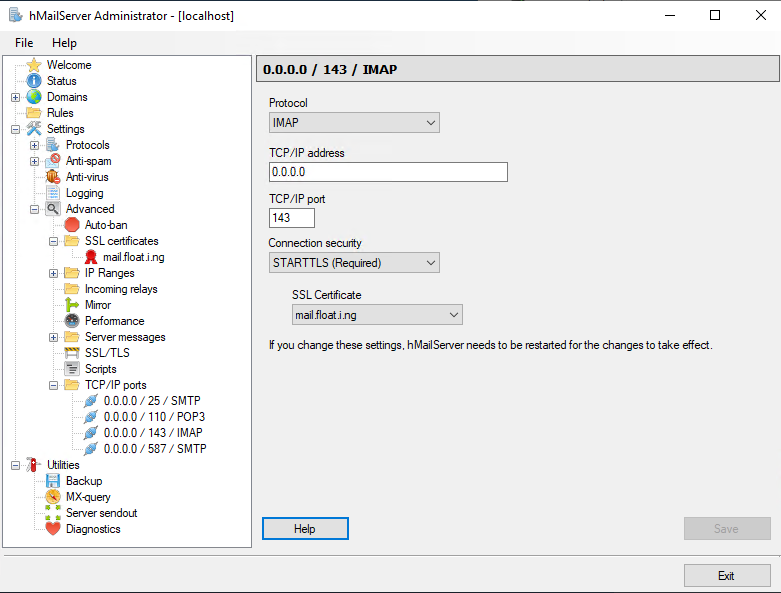Screen dimensions: 781x593
Task: Maximize the hMailServer Administrator window
Action: click(x=715, y=15)
